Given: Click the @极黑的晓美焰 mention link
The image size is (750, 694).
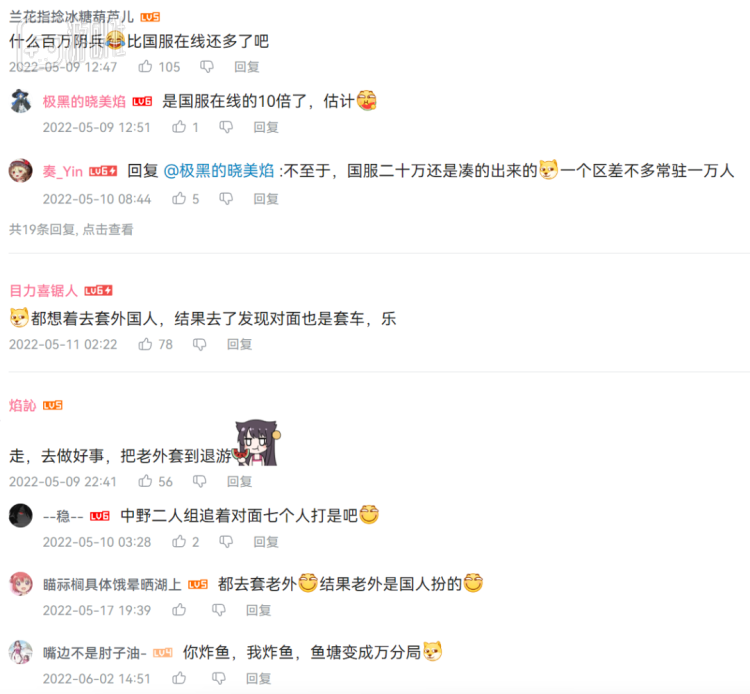Looking at the screenshot, I should click(219, 171).
